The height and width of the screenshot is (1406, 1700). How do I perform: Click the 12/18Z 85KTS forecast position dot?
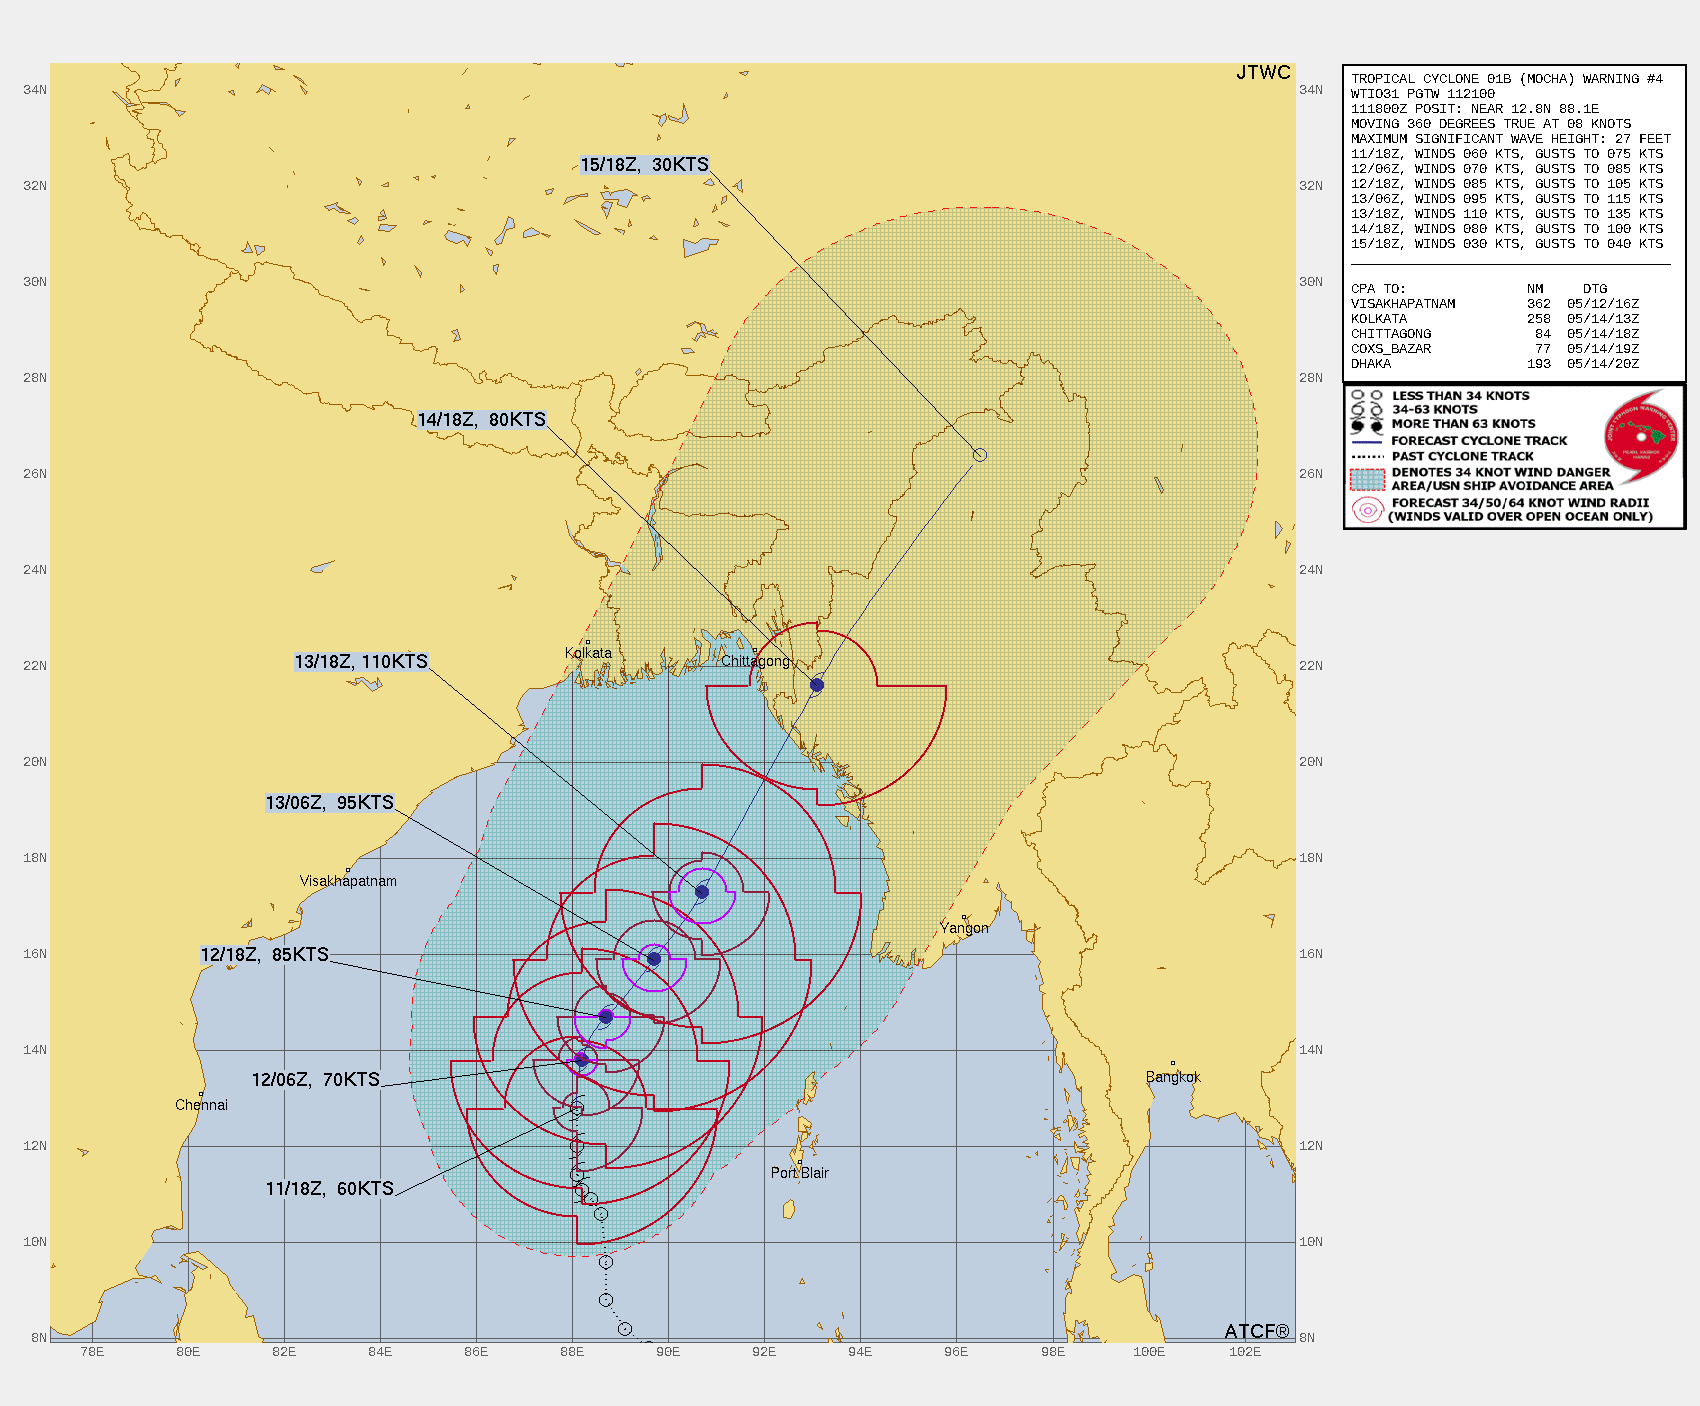point(606,1017)
